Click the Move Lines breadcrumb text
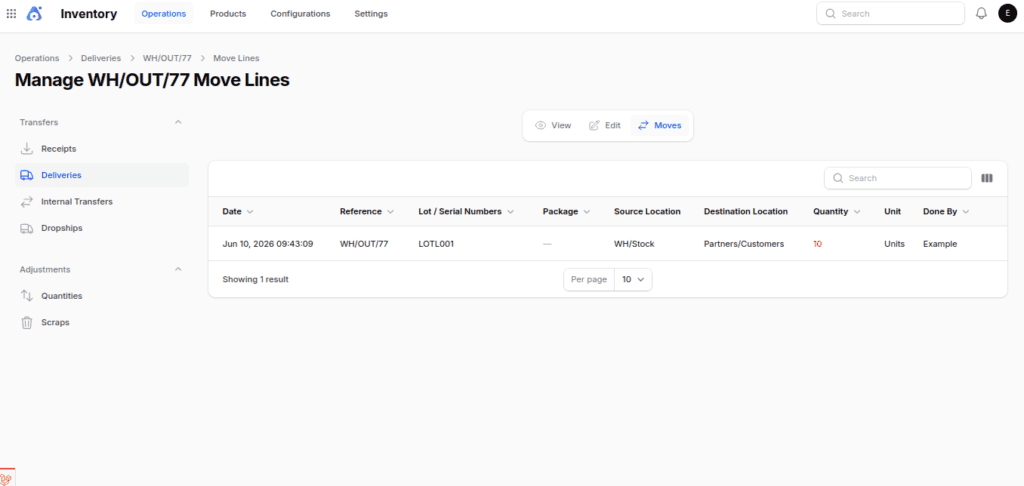Image resolution: width=1024 pixels, height=486 pixels. (x=236, y=58)
